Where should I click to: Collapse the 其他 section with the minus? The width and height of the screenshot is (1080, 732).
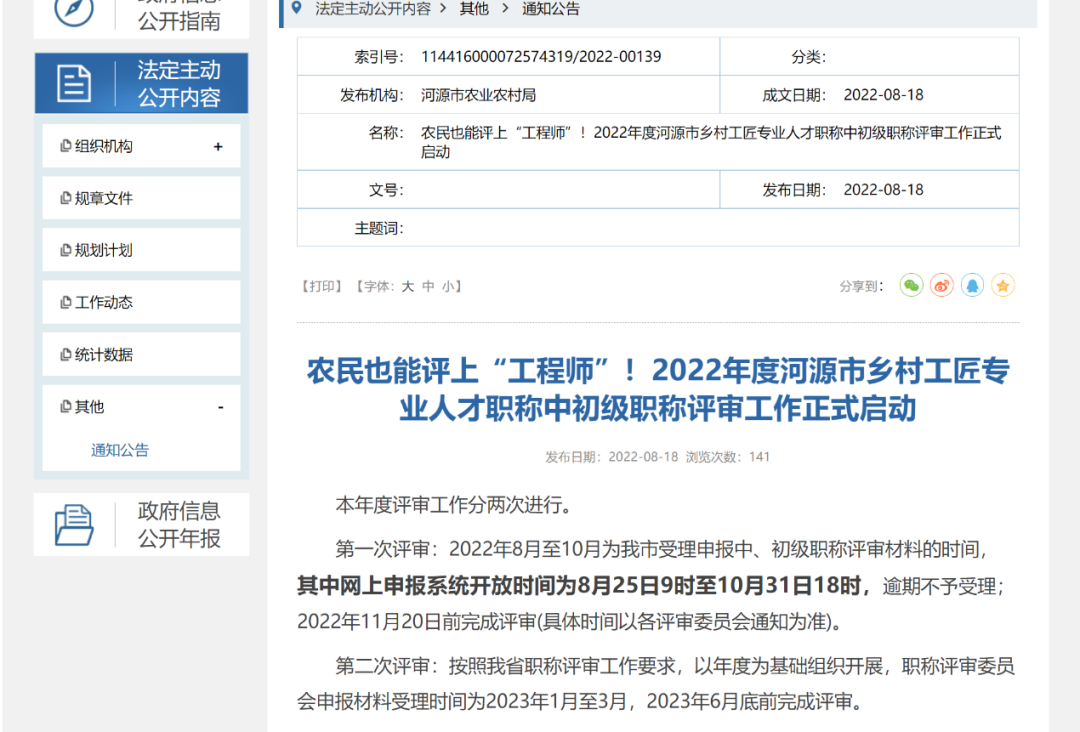(218, 407)
